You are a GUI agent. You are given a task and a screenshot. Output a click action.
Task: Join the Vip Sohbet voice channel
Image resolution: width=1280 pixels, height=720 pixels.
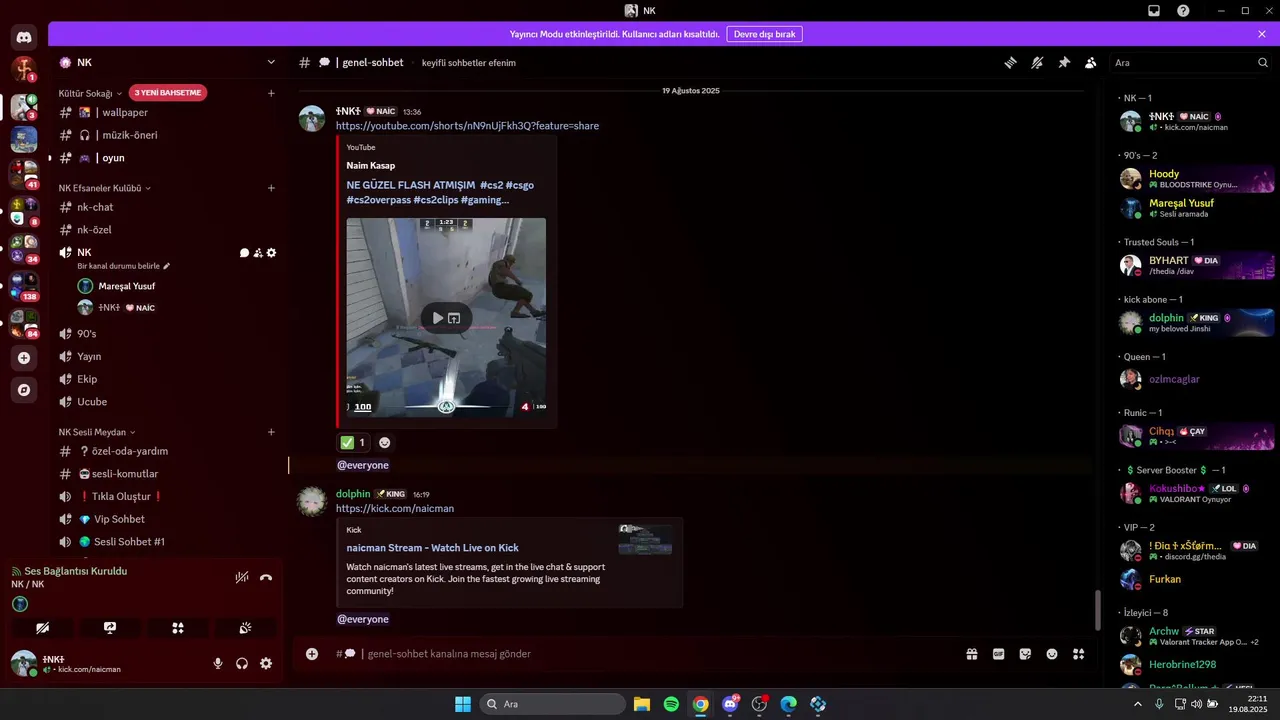[x=166, y=519]
